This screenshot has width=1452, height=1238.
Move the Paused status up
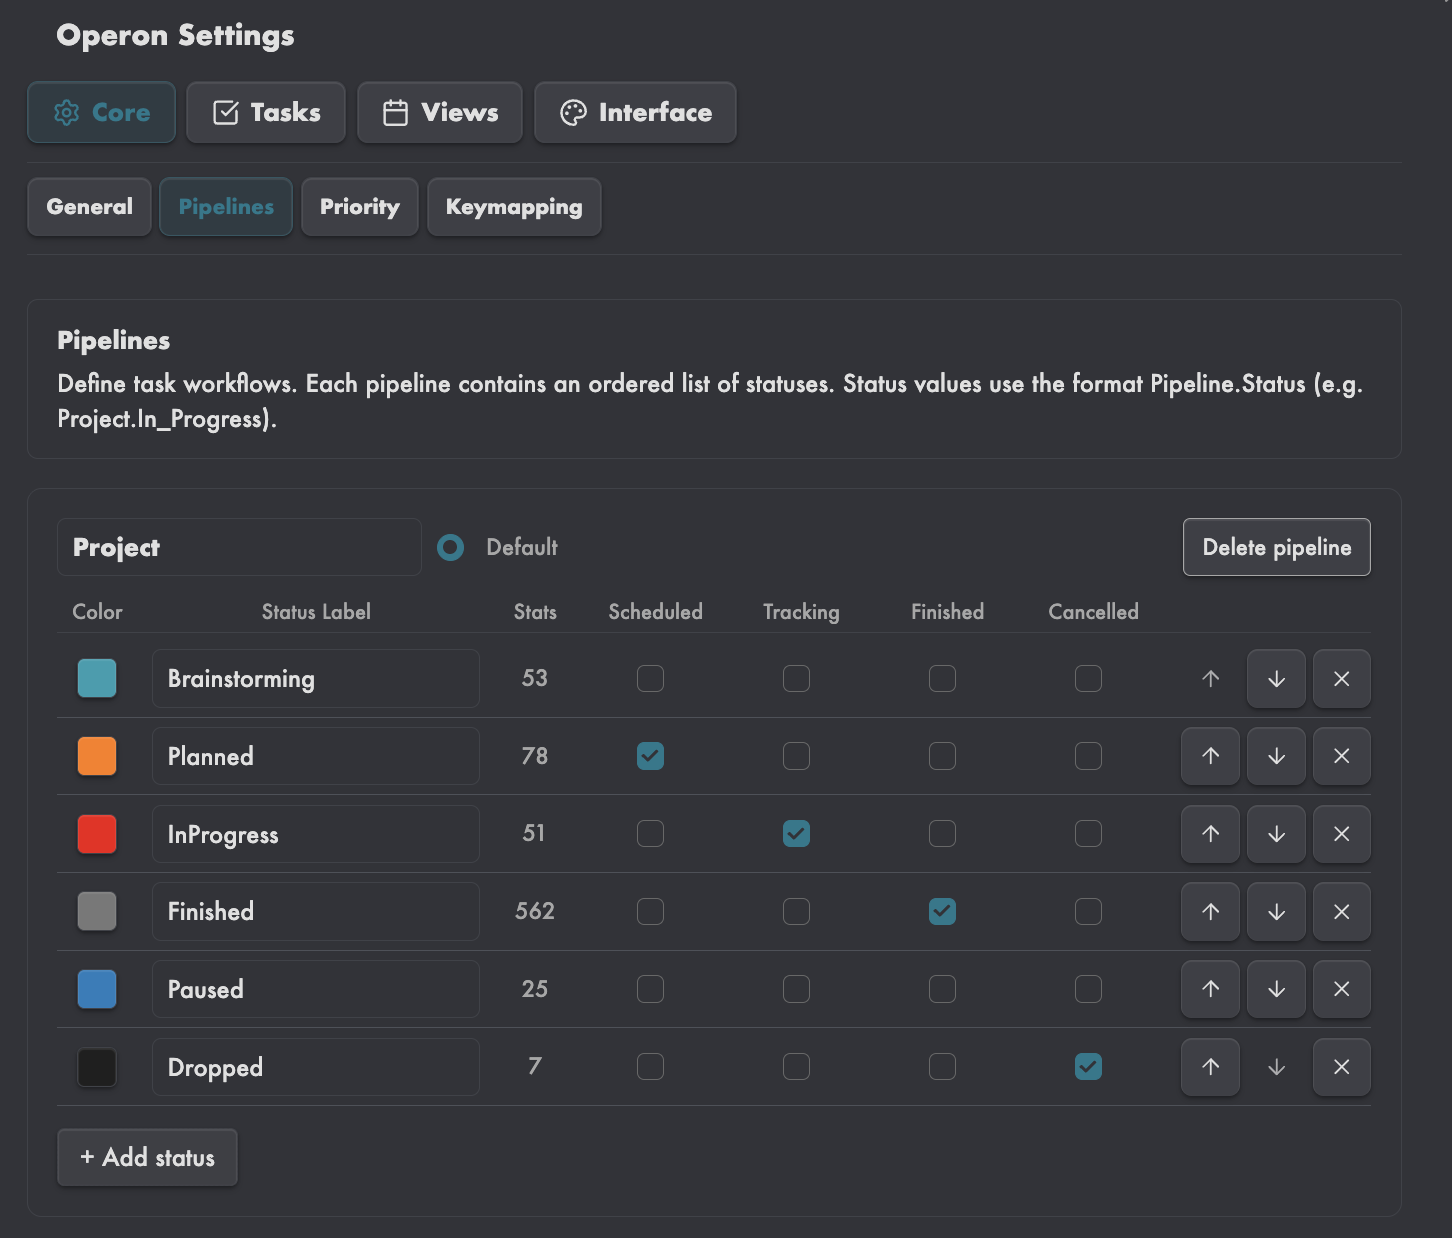(x=1210, y=989)
